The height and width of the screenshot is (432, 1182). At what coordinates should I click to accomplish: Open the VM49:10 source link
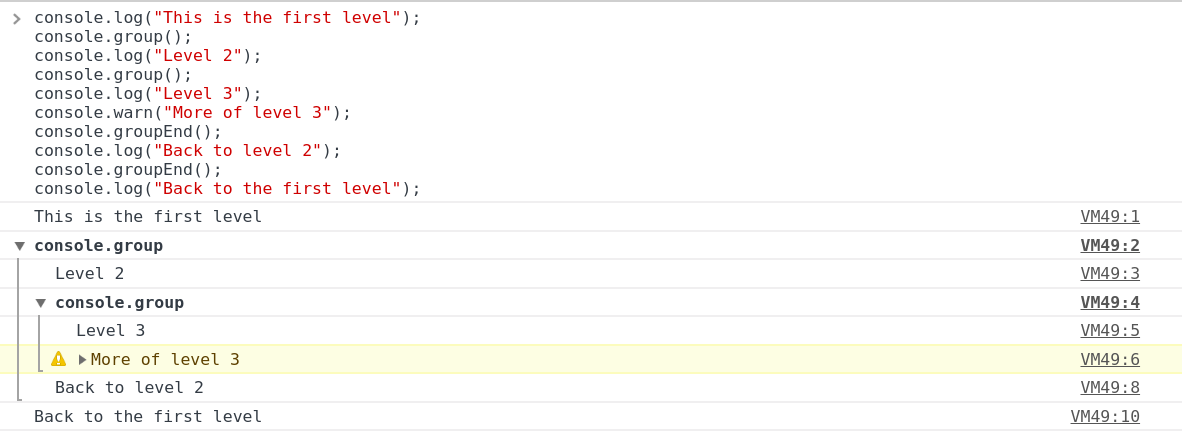pyautogui.click(x=1105, y=417)
